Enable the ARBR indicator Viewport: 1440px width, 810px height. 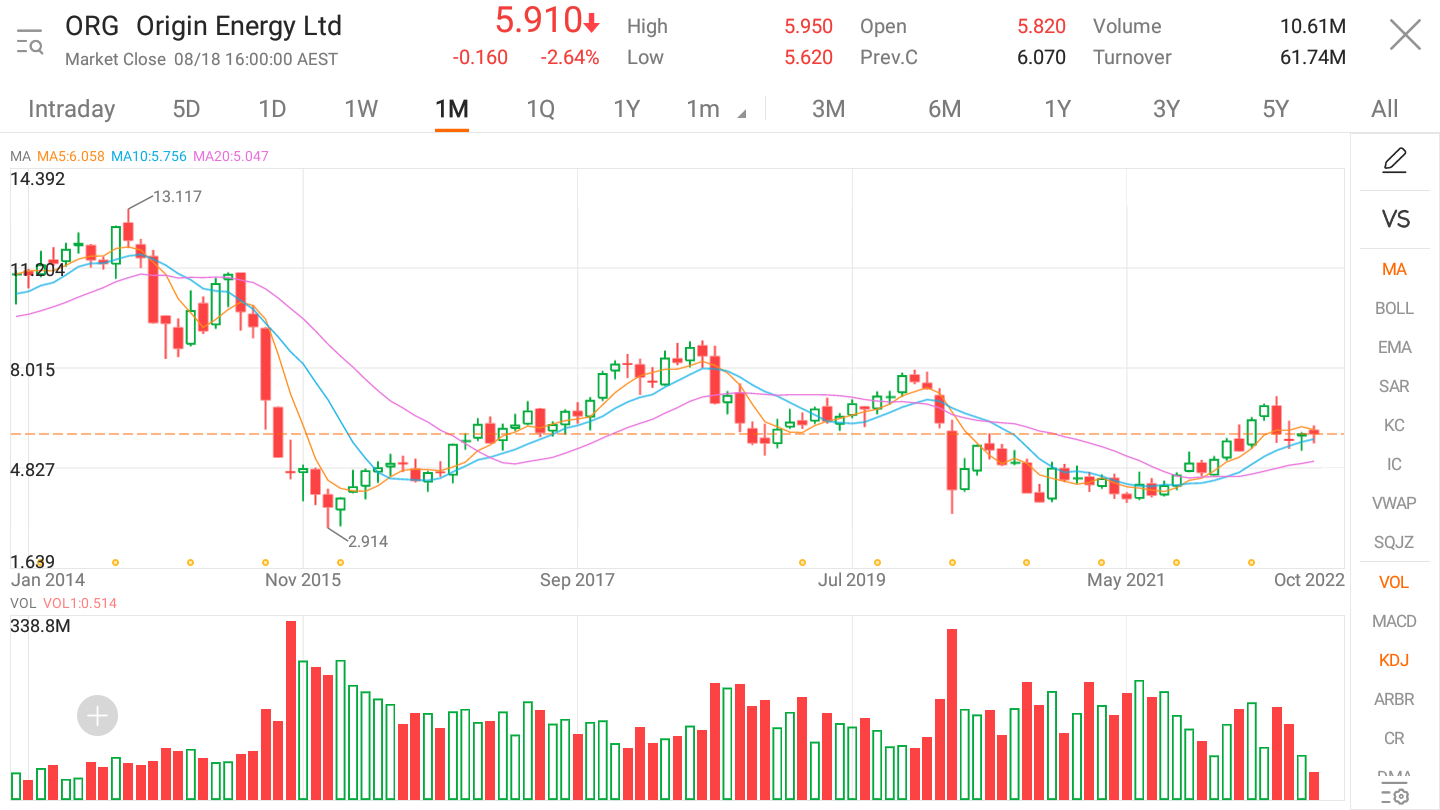[1394, 699]
